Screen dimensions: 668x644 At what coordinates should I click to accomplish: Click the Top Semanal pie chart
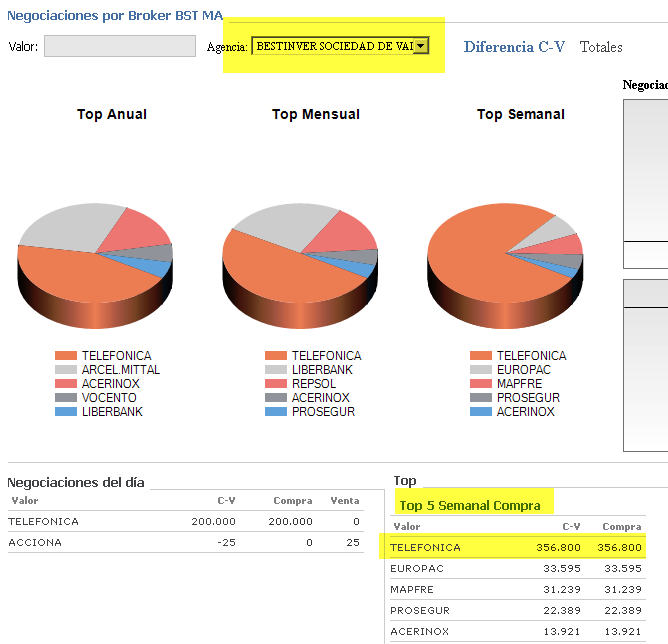point(505,265)
